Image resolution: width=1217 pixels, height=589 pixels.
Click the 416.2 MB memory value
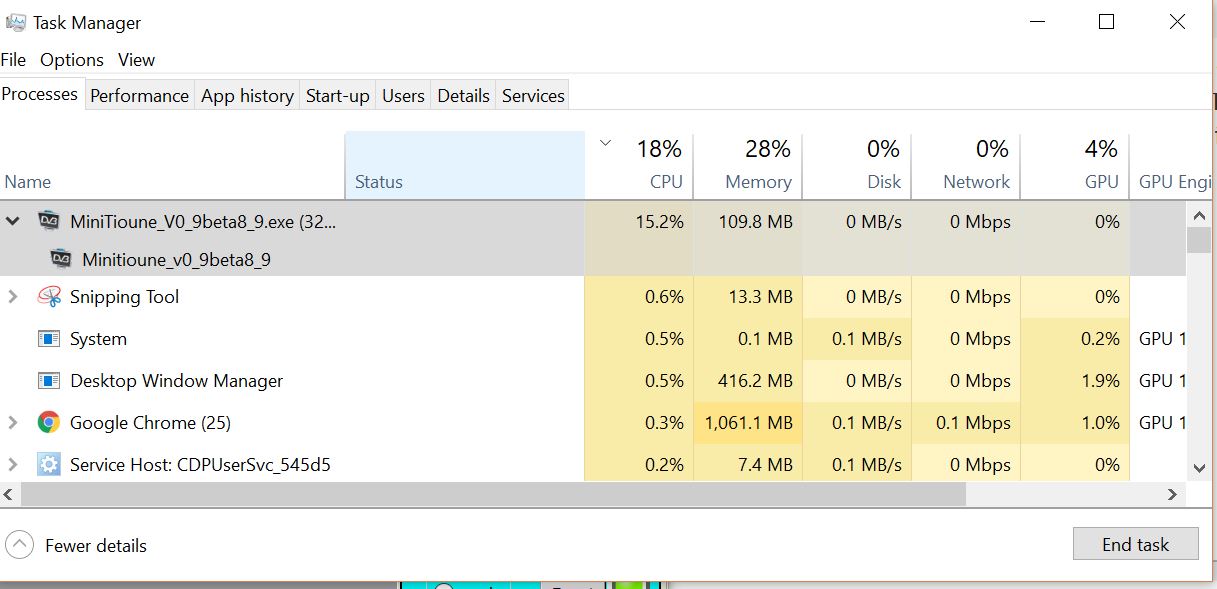point(755,381)
